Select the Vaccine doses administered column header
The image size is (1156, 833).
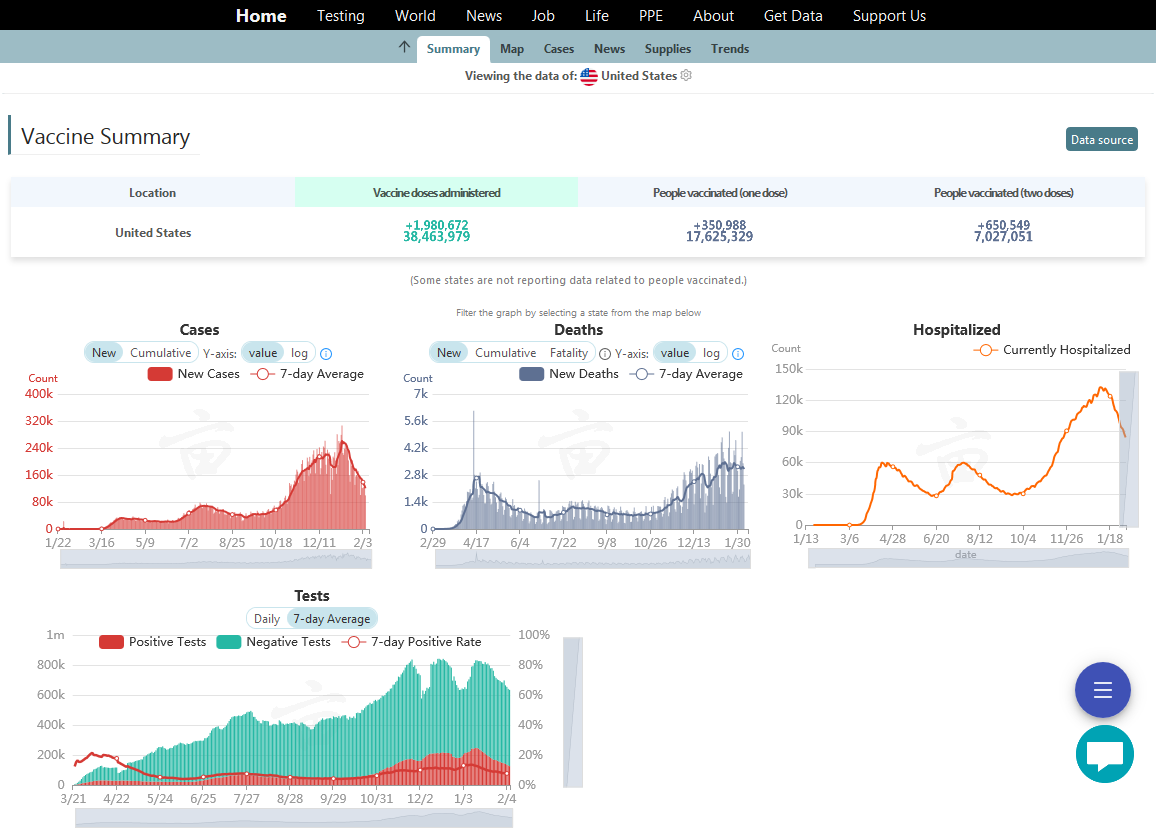click(x=436, y=193)
